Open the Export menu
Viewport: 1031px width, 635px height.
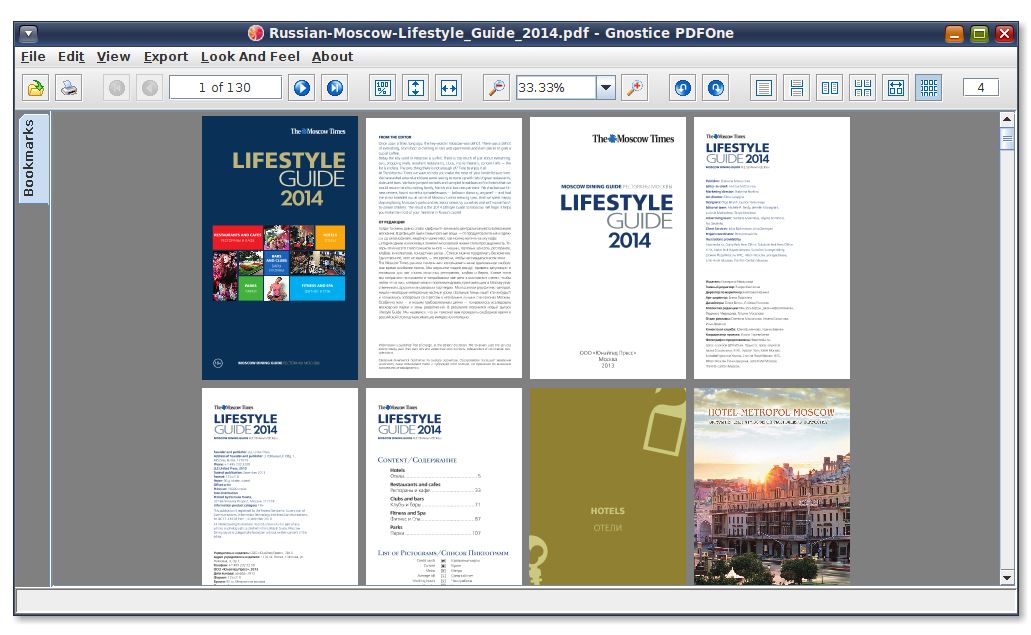(166, 57)
